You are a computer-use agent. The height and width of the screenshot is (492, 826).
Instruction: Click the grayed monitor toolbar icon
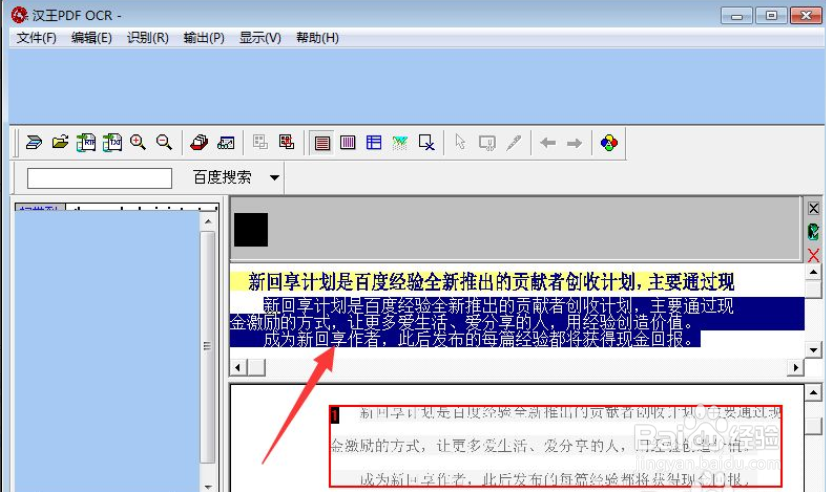[x=487, y=142]
